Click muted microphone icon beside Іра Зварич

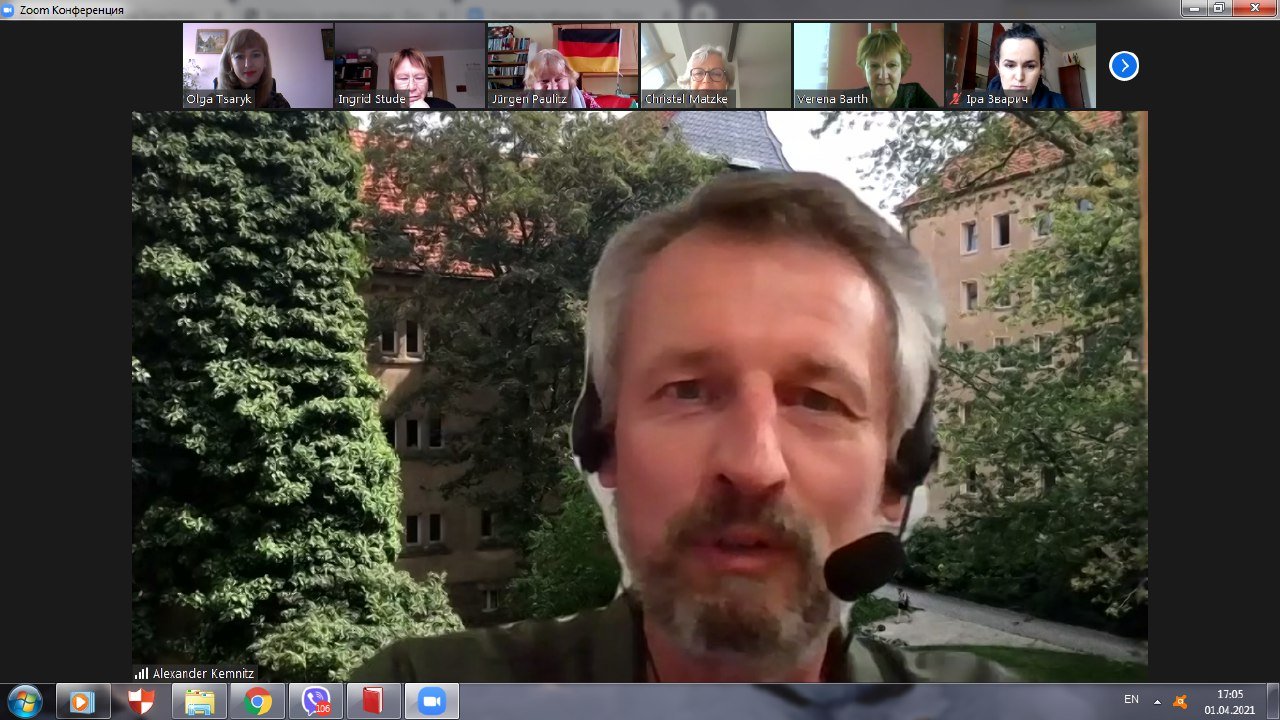coord(956,100)
